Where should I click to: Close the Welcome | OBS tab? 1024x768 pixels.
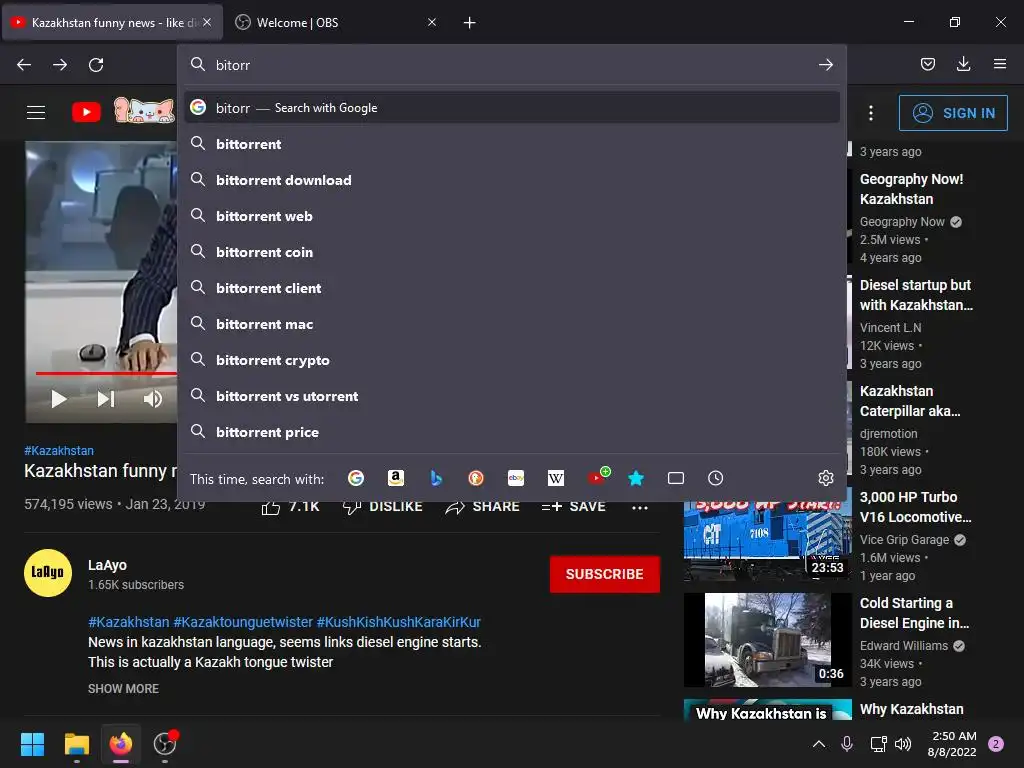(x=432, y=22)
